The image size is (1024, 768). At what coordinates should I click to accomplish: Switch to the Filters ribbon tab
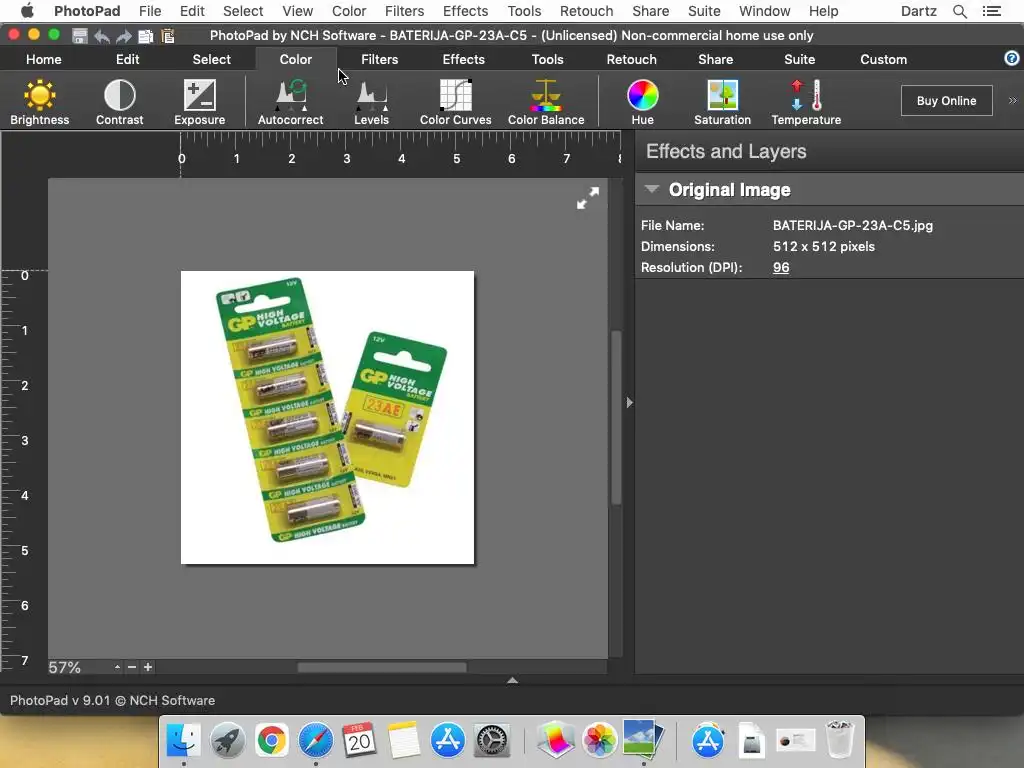(x=379, y=59)
